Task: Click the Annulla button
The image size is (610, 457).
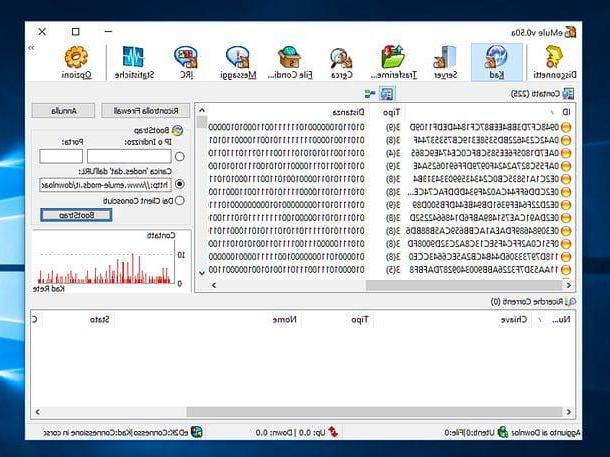Action: tap(63, 111)
